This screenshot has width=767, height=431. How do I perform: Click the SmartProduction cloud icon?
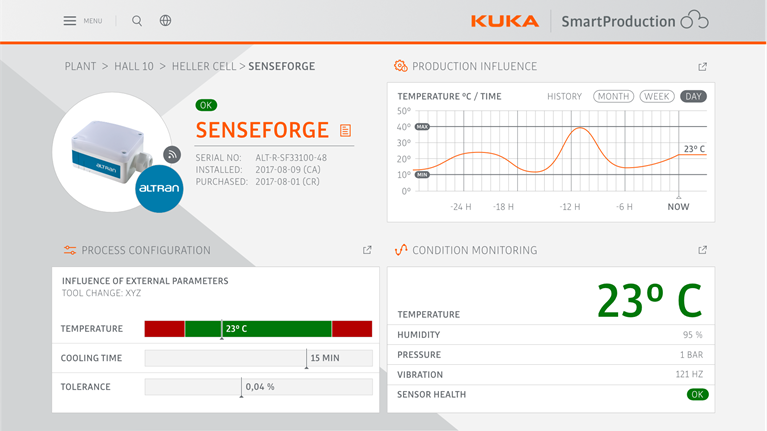coord(694,21)
